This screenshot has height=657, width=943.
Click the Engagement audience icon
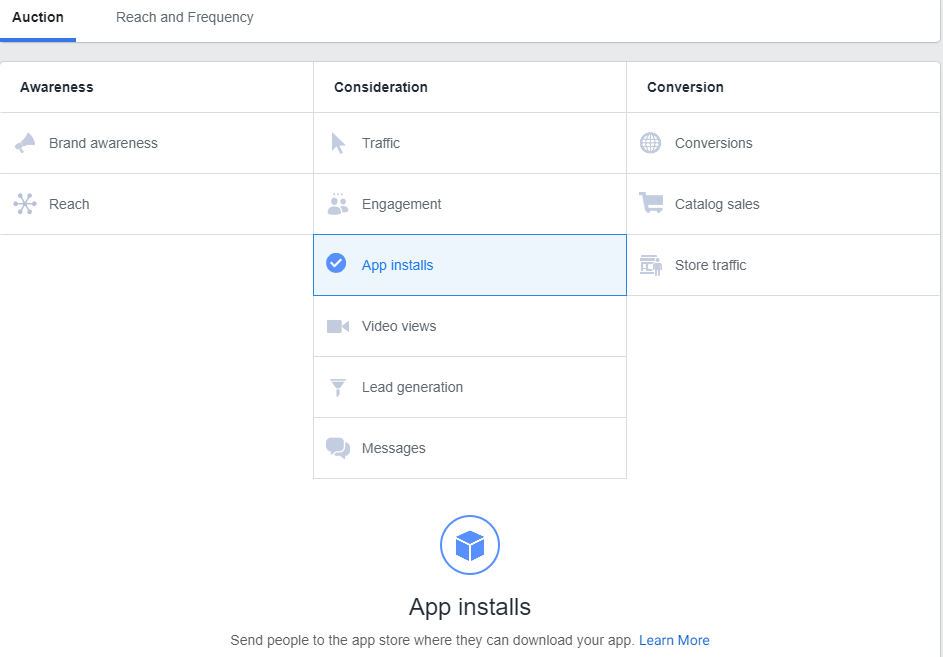coord(338,203)
